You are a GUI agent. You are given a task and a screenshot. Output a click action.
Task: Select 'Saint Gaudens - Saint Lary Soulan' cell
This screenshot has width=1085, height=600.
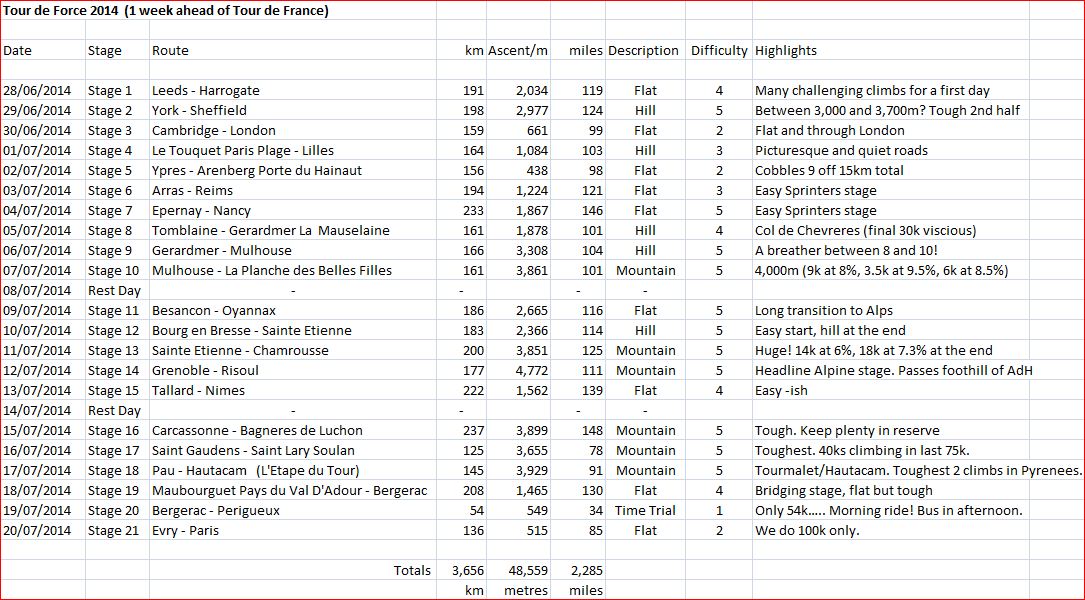pos(253,451)
